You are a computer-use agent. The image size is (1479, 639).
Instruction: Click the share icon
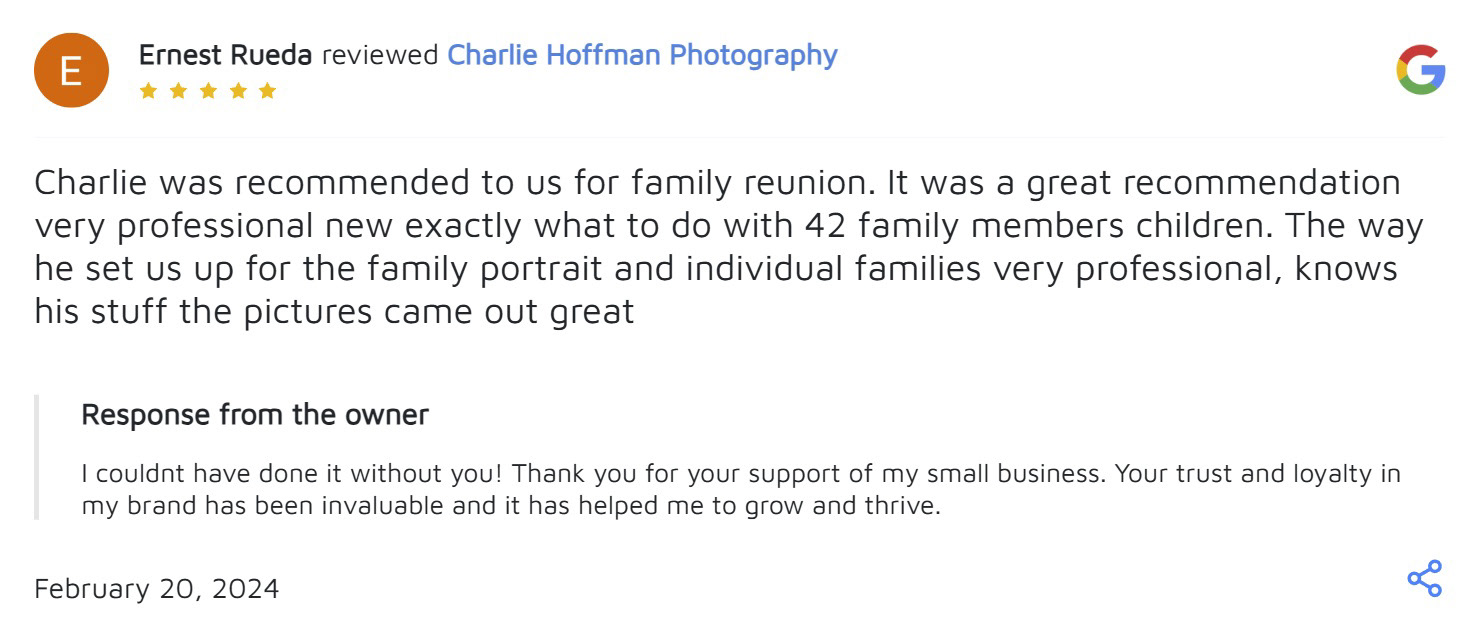click(x=1424, y=578)
